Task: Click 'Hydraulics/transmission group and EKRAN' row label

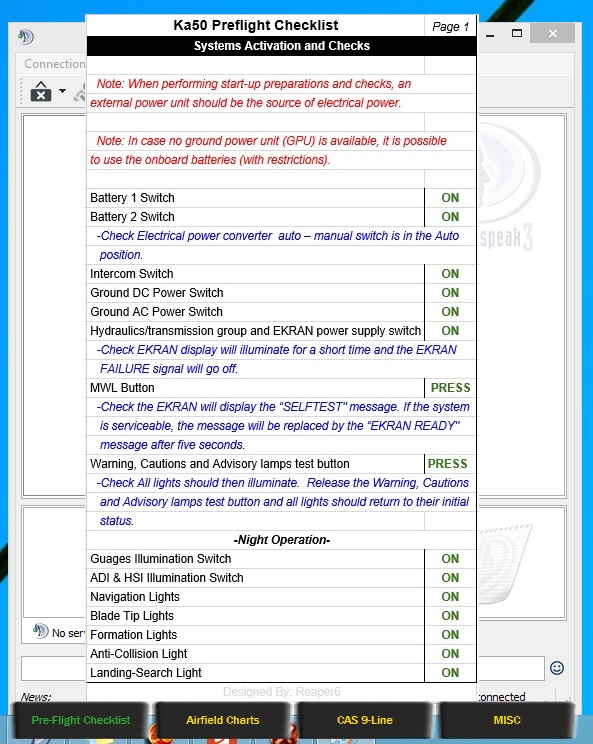Action: (255, 331)
